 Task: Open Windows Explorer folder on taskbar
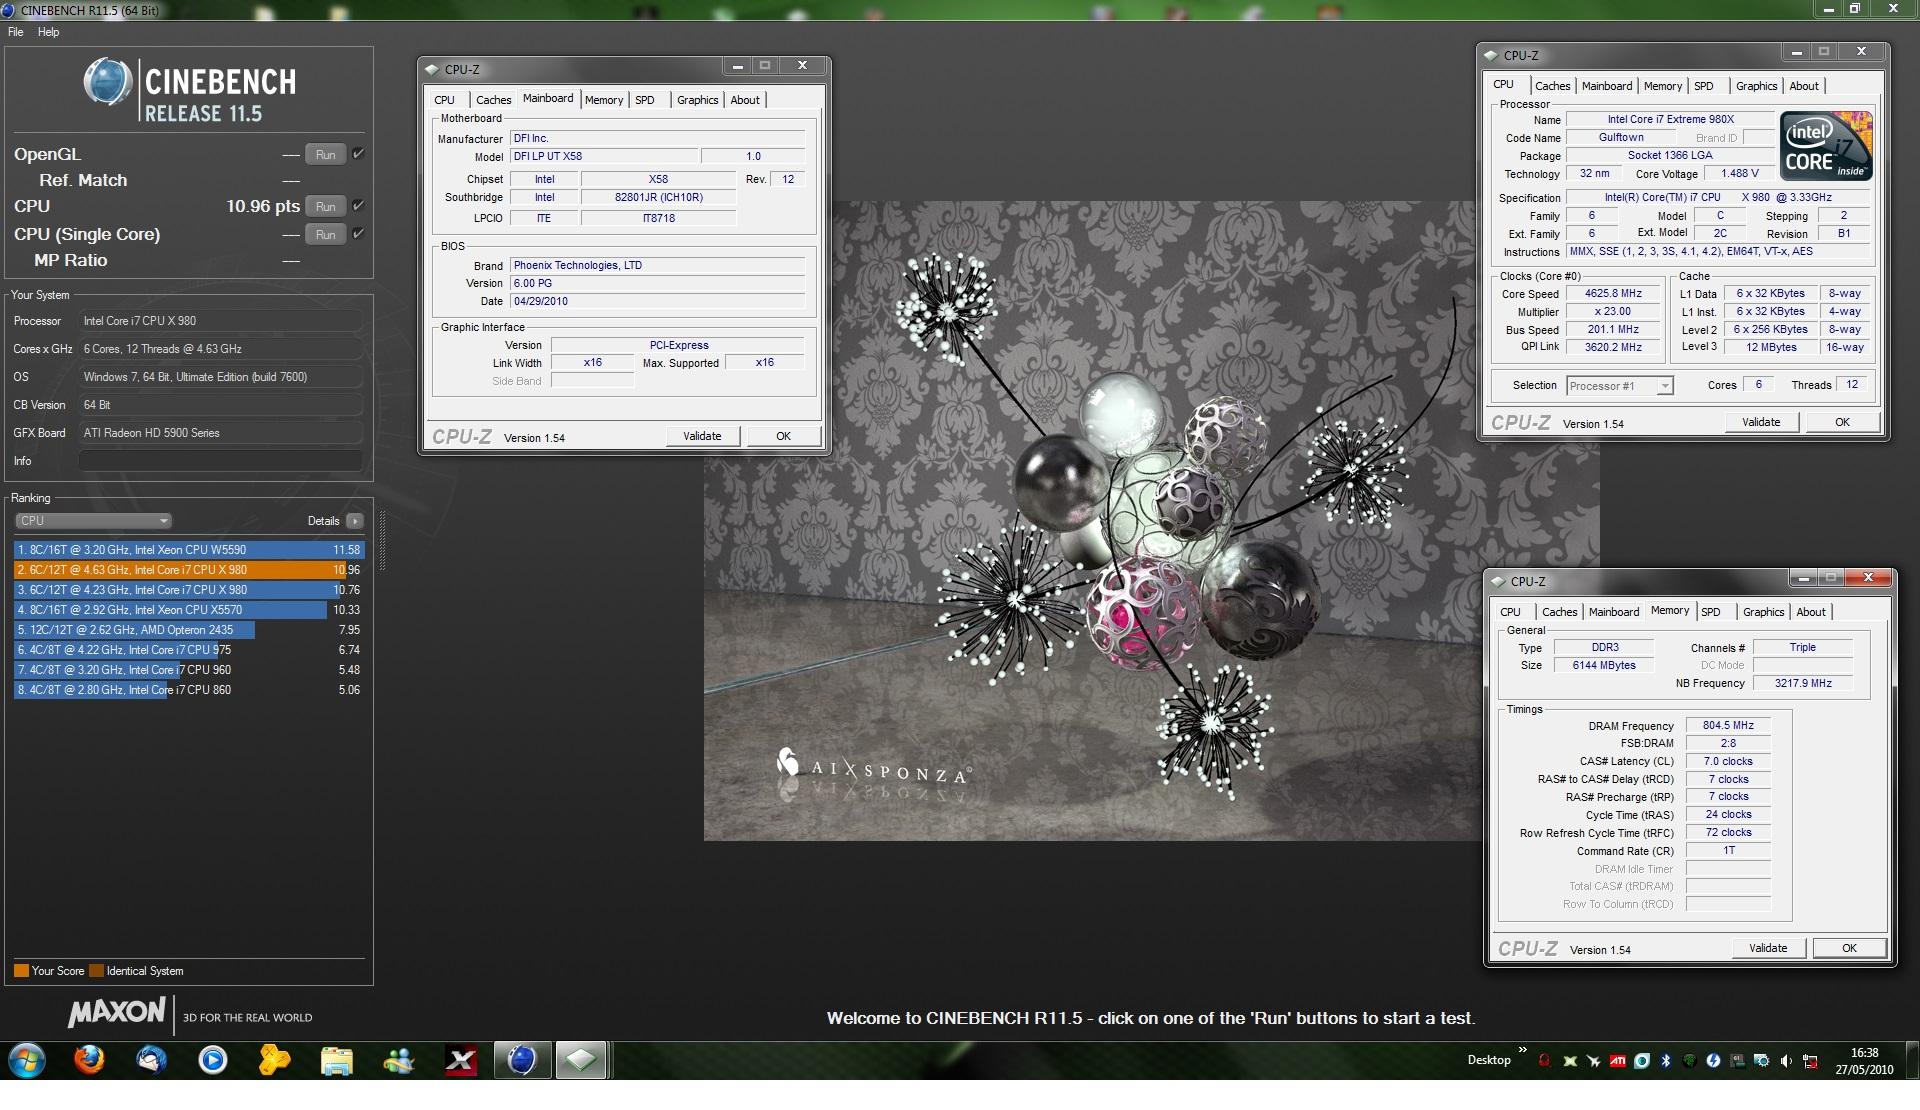coord(337,1060)
